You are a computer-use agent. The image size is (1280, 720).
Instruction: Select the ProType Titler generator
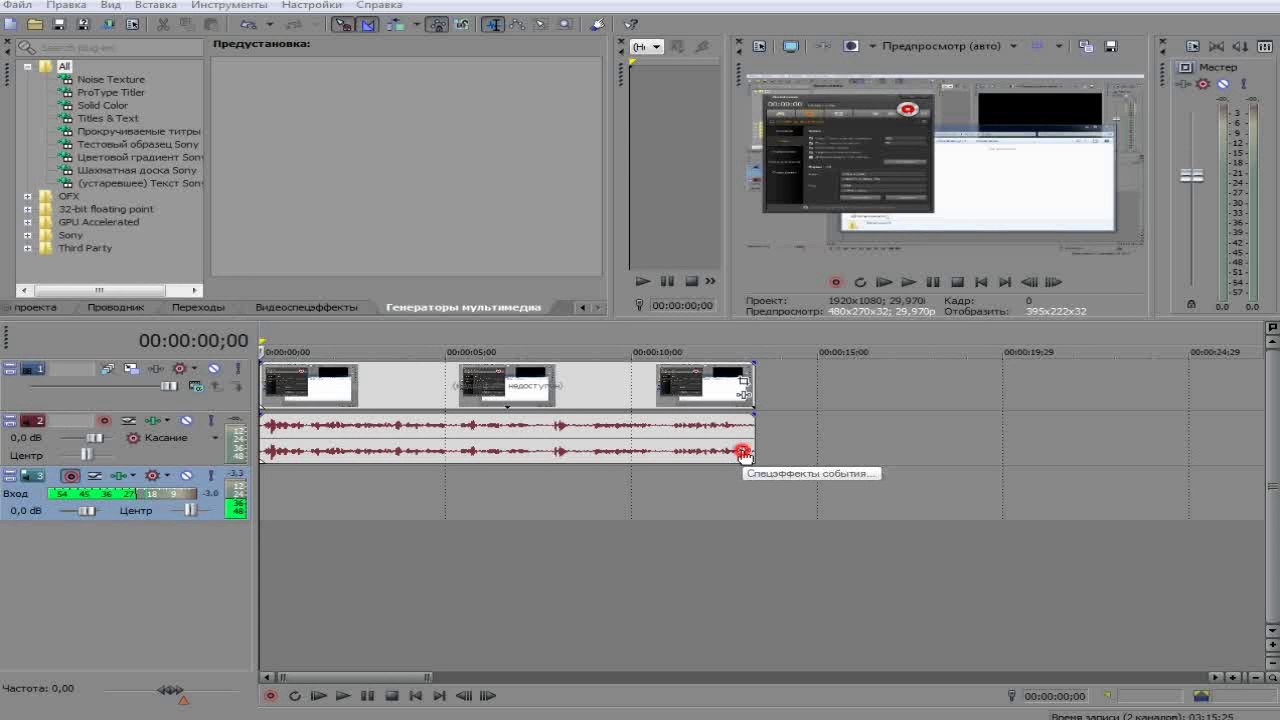click(111, 92)
